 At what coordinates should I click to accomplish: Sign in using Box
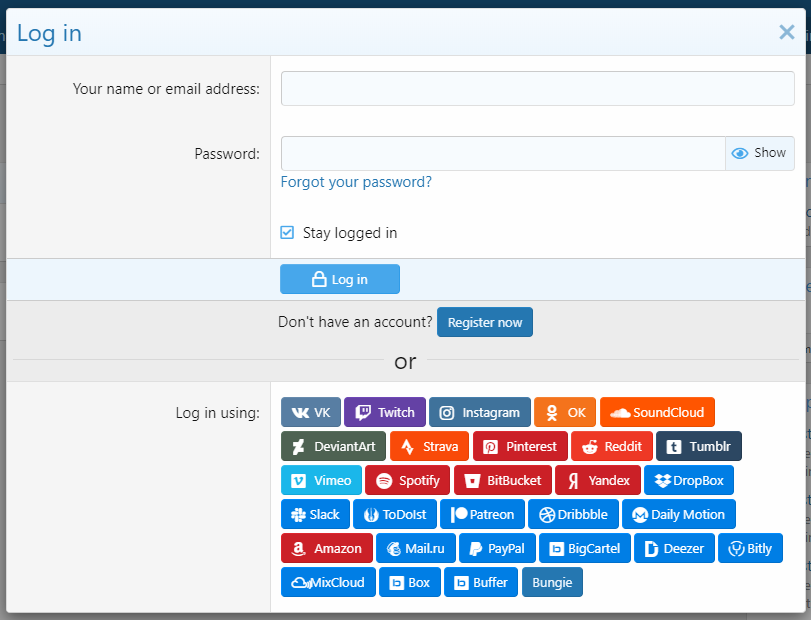[410, 582]
